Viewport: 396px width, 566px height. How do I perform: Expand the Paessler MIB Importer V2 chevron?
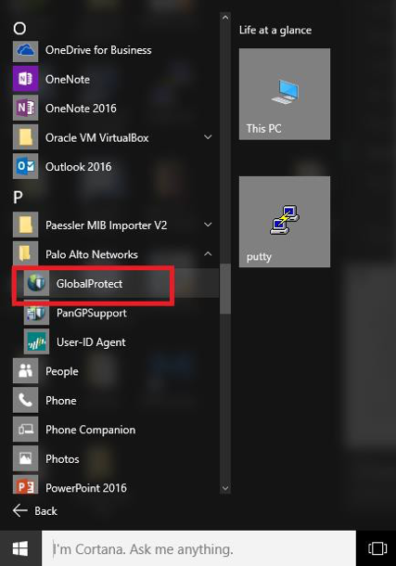tap(208, 225)
